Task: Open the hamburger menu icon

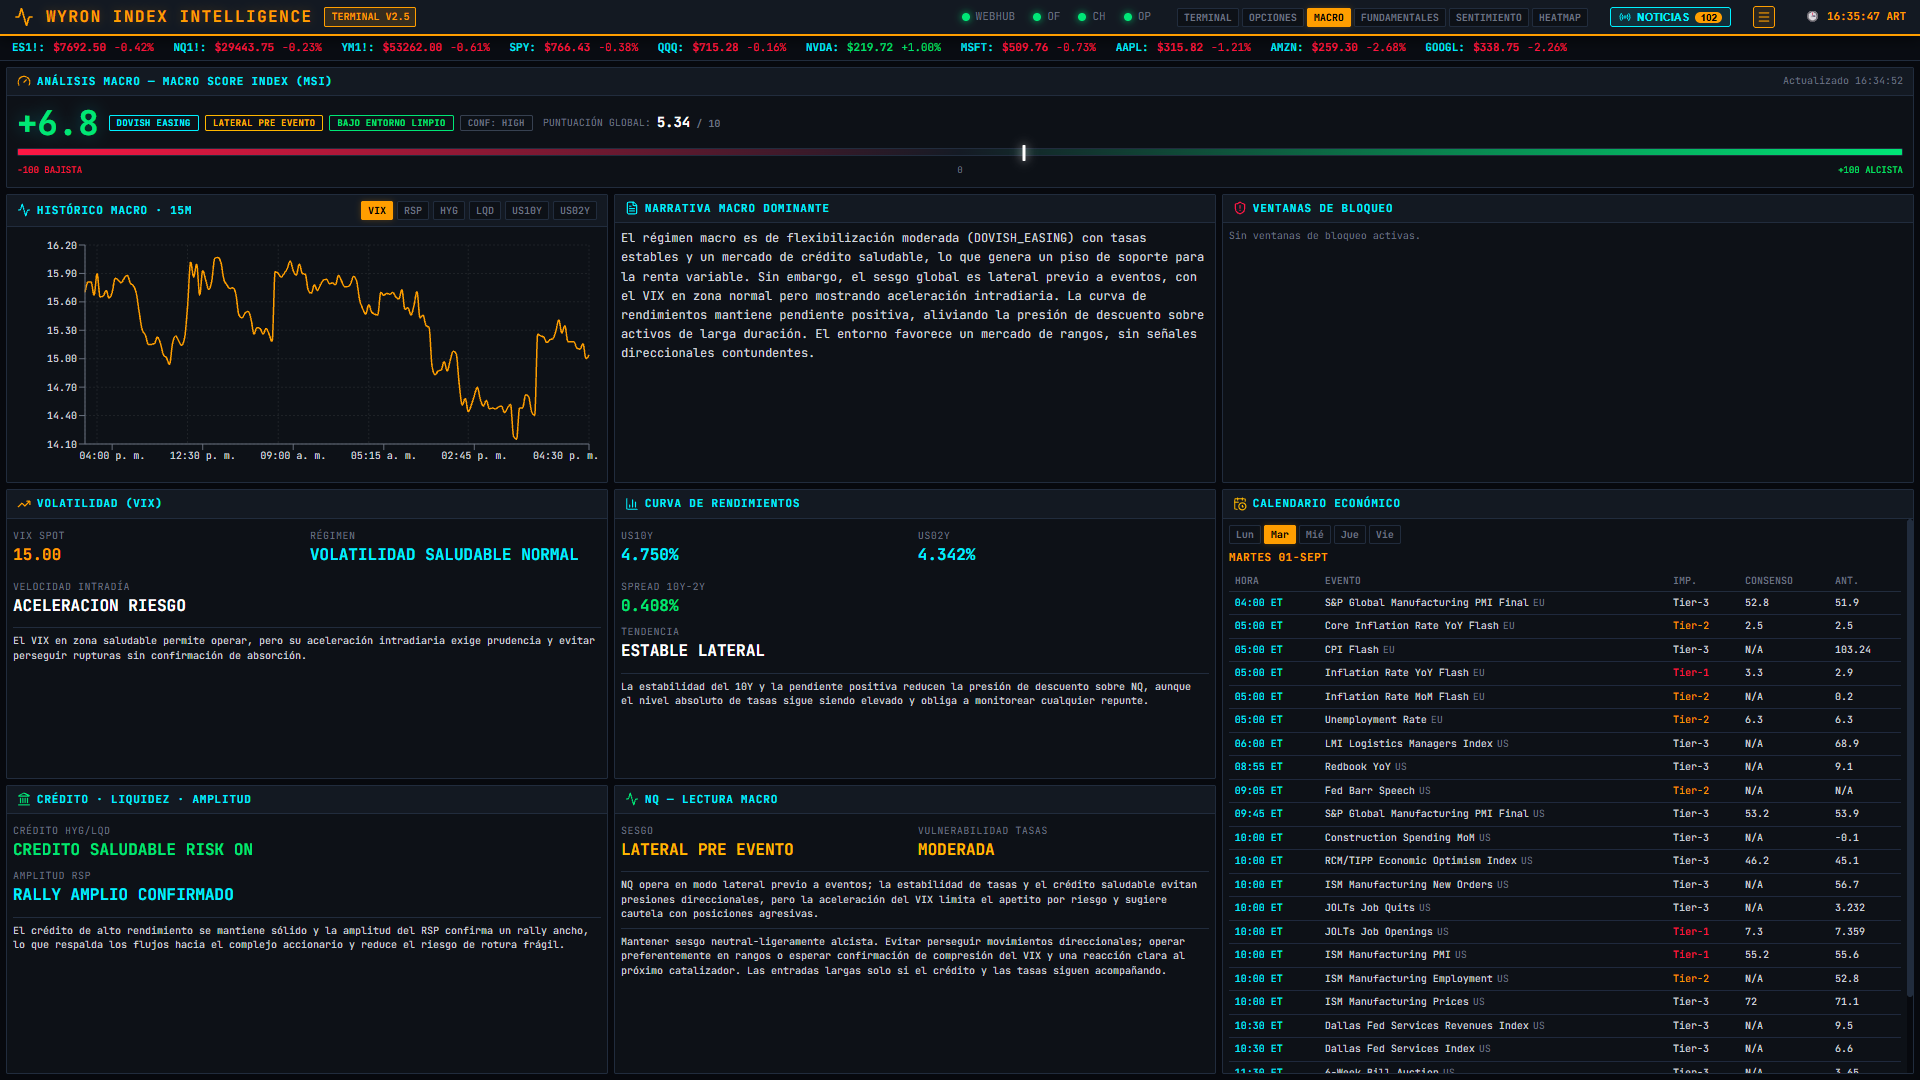Action: click(1764, 17)
